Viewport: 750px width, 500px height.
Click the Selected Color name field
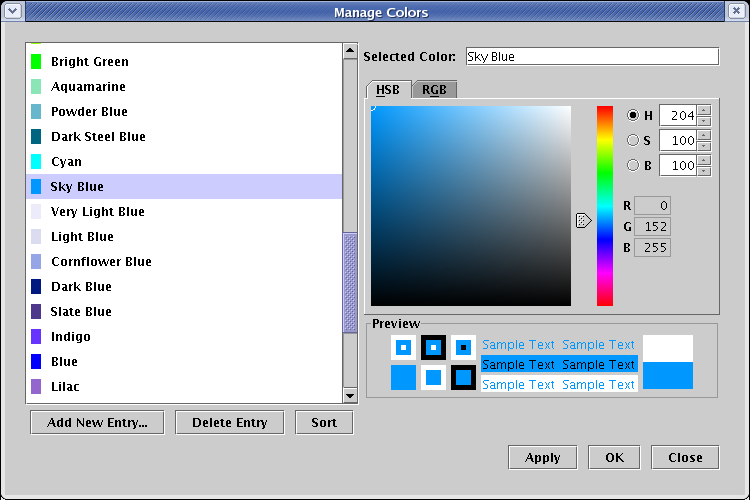(x=591, y=57)
